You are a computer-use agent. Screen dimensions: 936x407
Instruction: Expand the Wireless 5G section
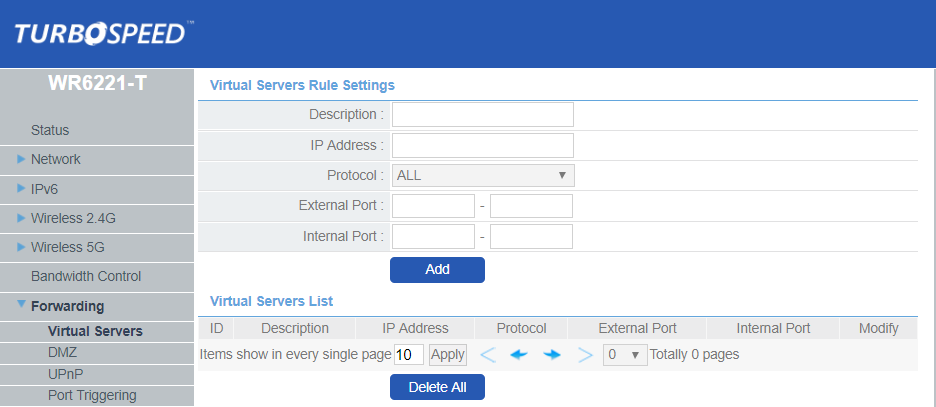coord(67,247)
